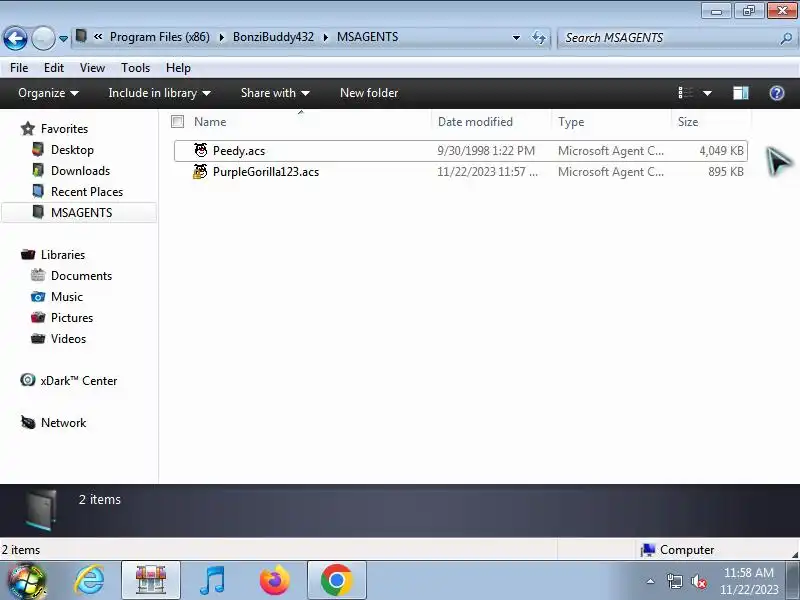Navigate to Program Files (x86) in breadcrumb
This screenshot has width=800, height=600.
click(x=160, y=37)
